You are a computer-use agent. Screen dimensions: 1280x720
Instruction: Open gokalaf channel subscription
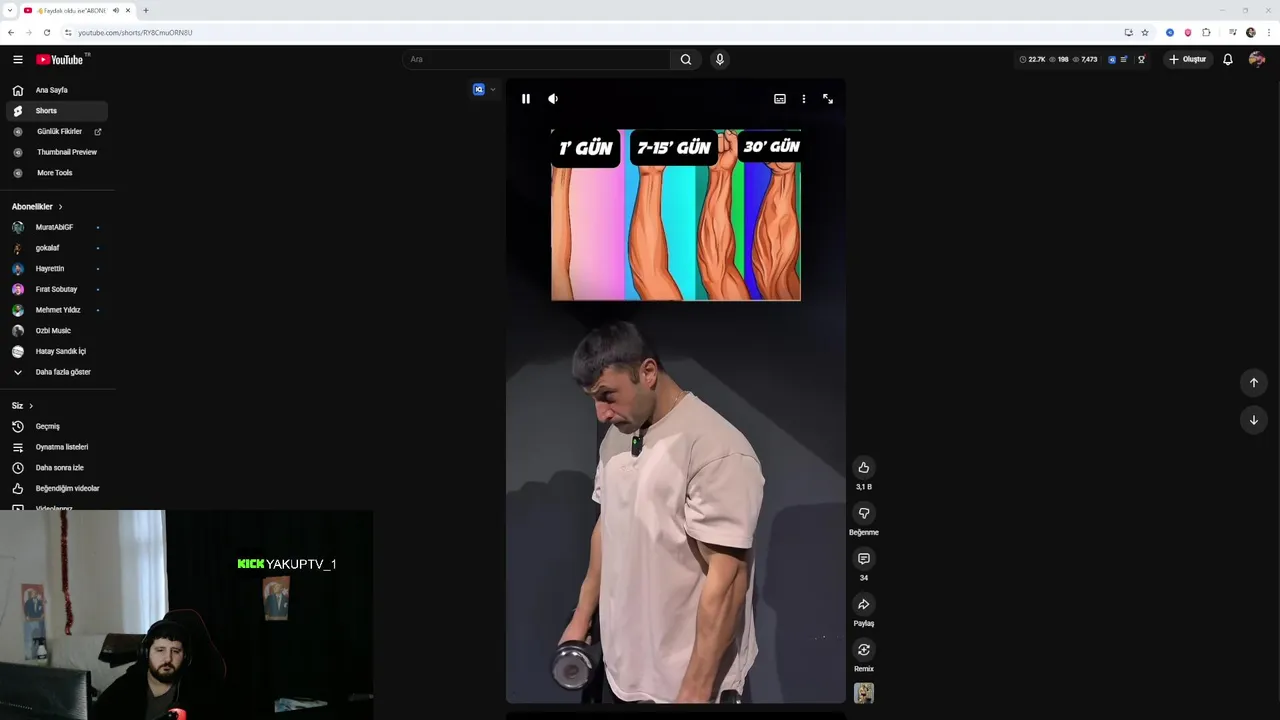point(57,248)
